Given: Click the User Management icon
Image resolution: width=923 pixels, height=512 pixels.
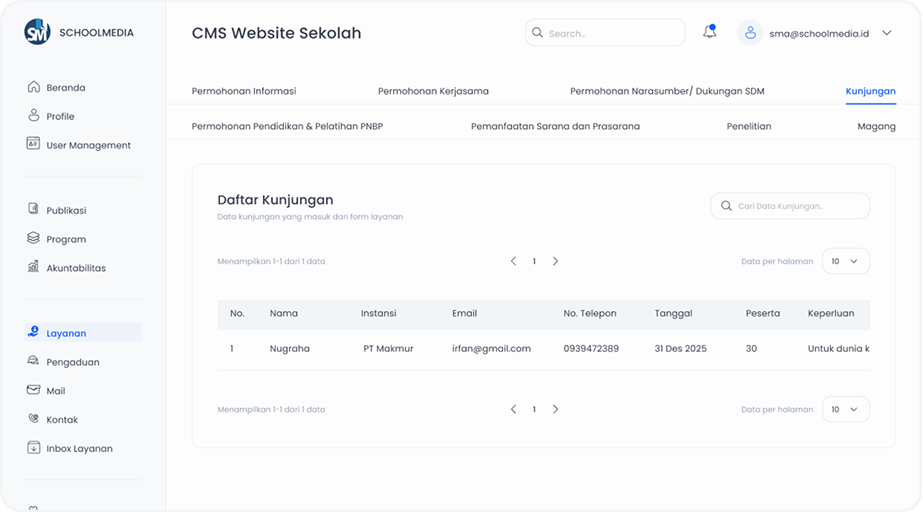Looking at the screenshot, I should tap(34, 144).
